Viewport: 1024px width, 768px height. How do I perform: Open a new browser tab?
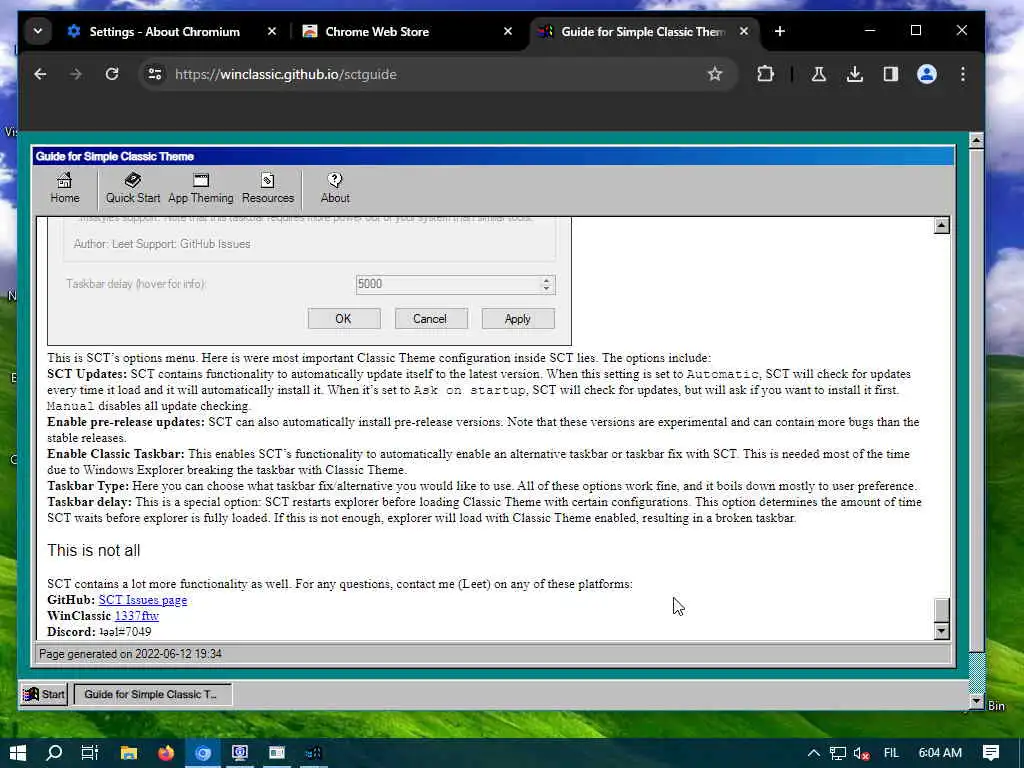coord(780,31)
